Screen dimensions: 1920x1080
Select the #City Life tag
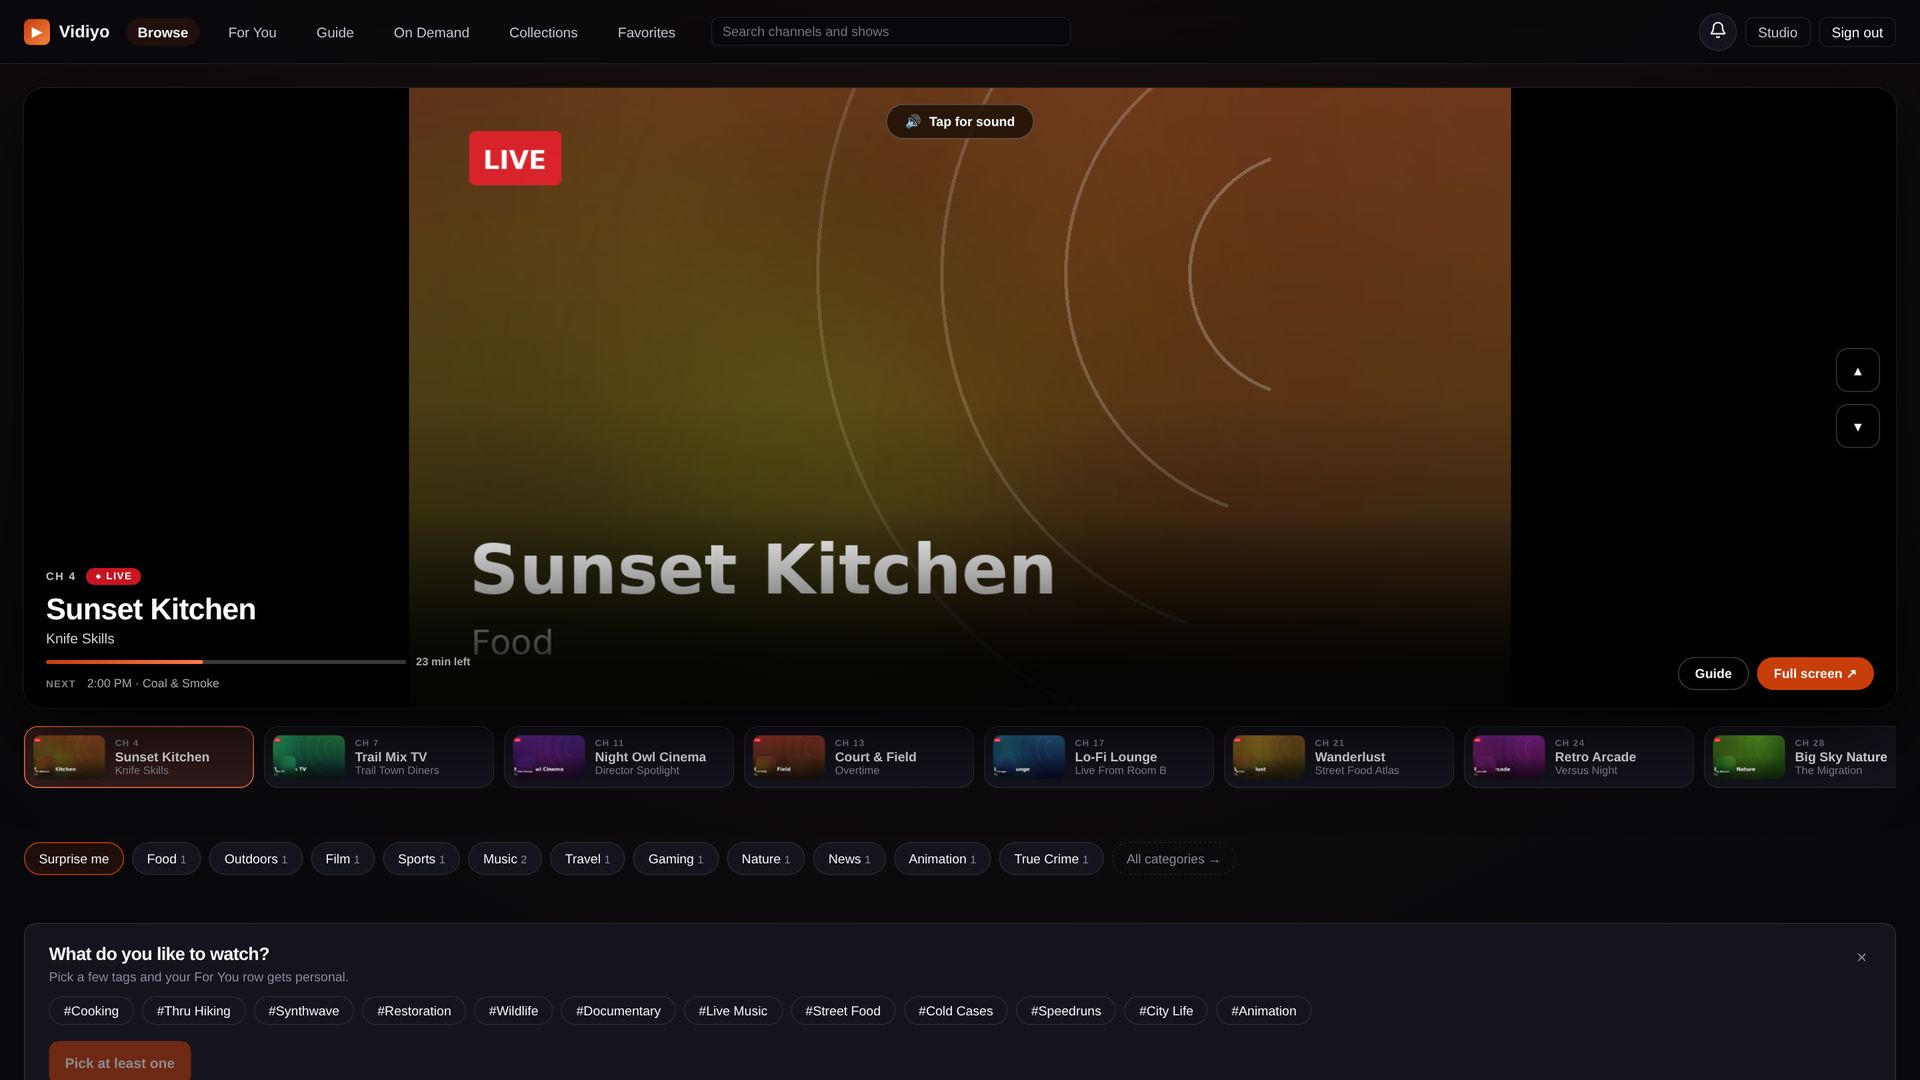pos(1166,1010)
